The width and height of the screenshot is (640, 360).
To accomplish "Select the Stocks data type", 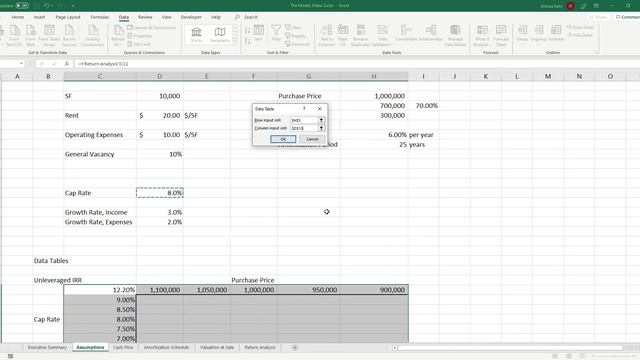I will coord(196,34).
